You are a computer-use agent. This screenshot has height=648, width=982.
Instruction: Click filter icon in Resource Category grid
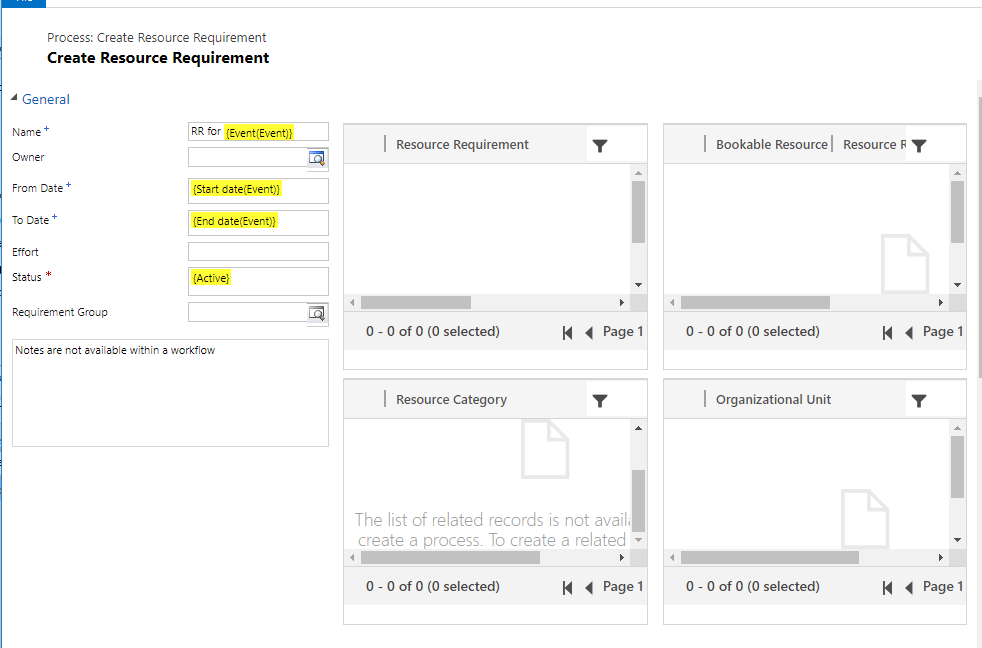point(600,400)
